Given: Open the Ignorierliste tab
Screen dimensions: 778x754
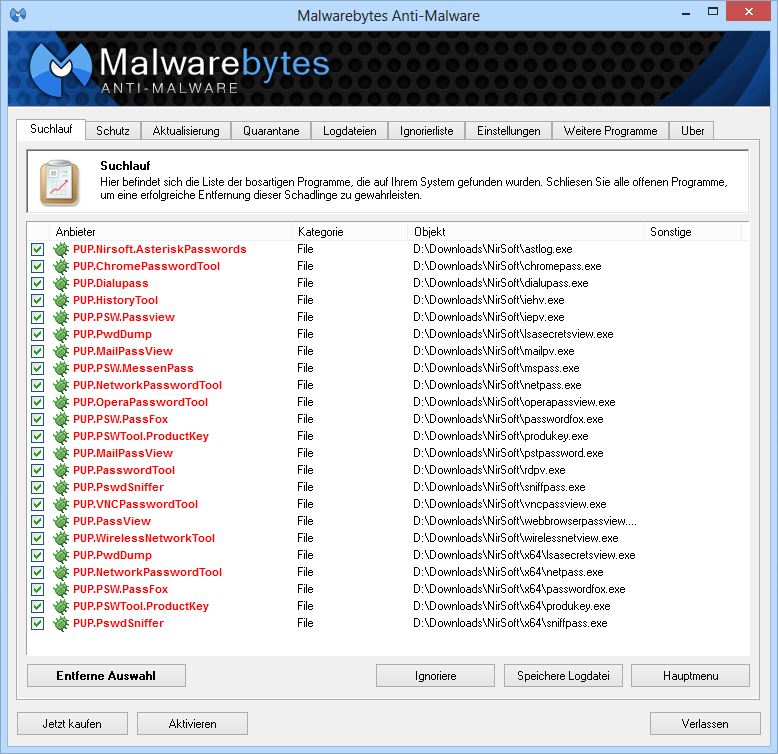Looking at the screenshot, I should [427, 131].
